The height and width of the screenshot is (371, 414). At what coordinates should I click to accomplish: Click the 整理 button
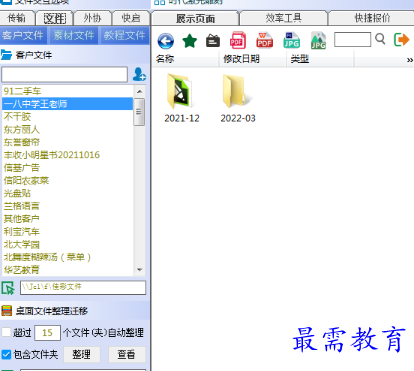[82, 354]
